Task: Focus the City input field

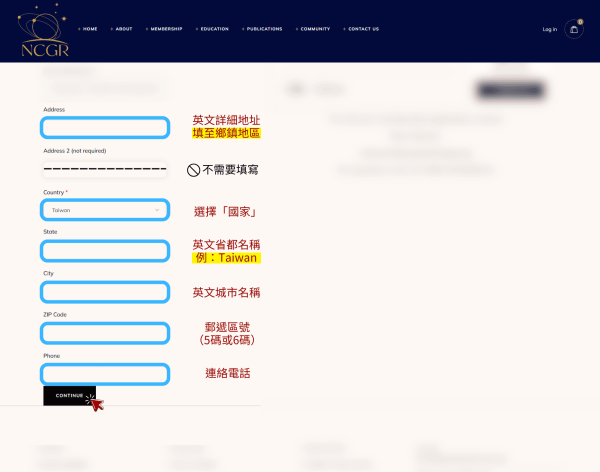Action: (105, 292)
